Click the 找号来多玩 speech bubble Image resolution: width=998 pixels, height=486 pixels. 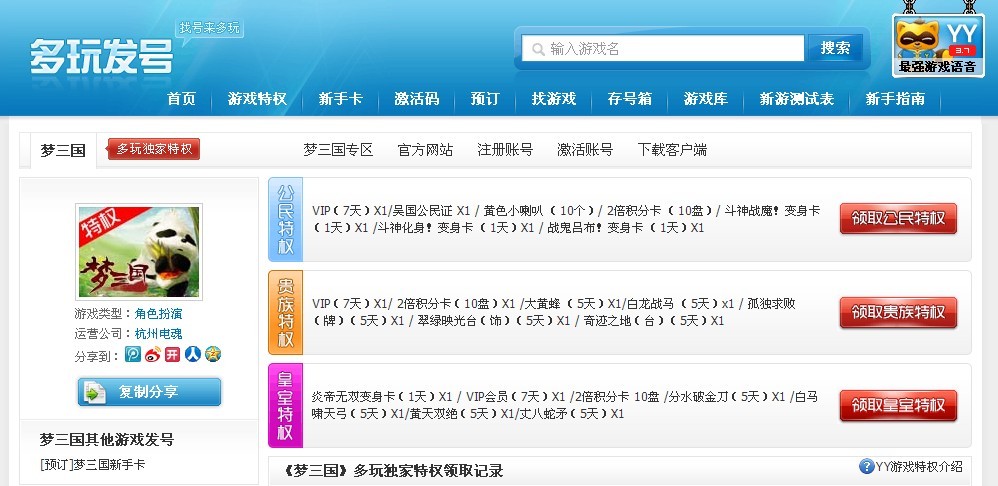[x=209, y=29]
